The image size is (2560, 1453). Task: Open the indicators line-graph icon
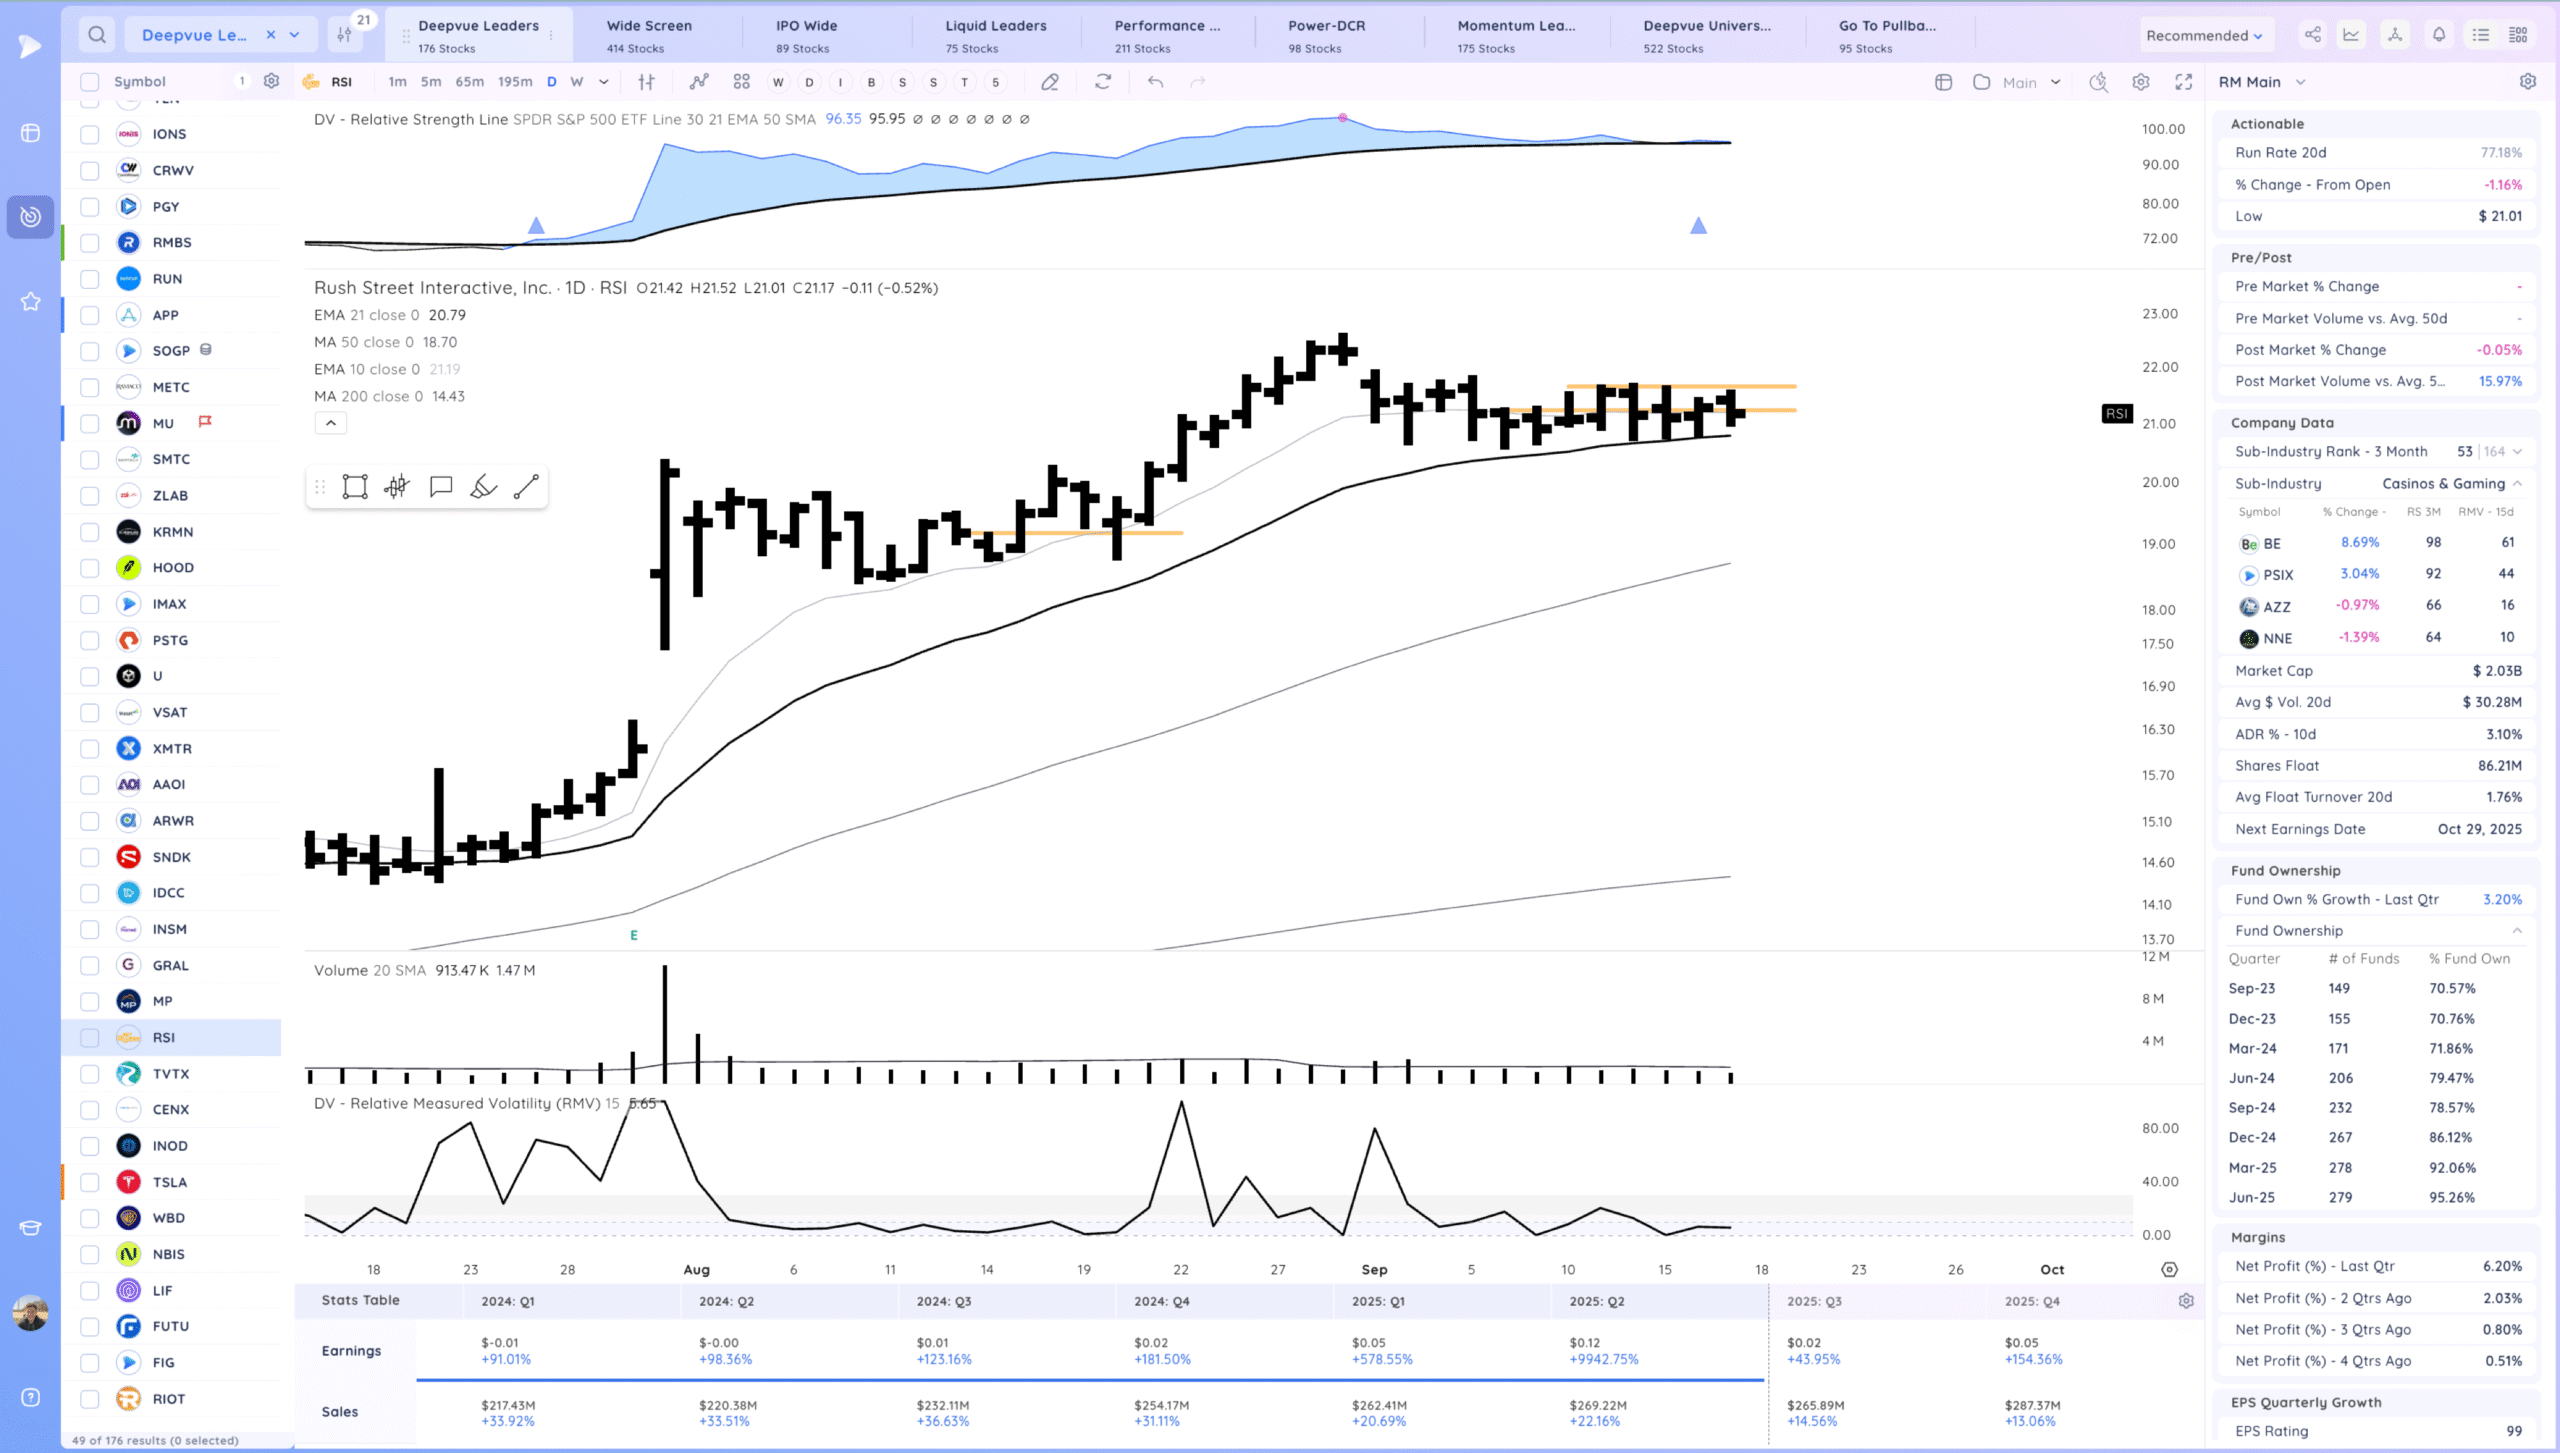tap(698, 82)
